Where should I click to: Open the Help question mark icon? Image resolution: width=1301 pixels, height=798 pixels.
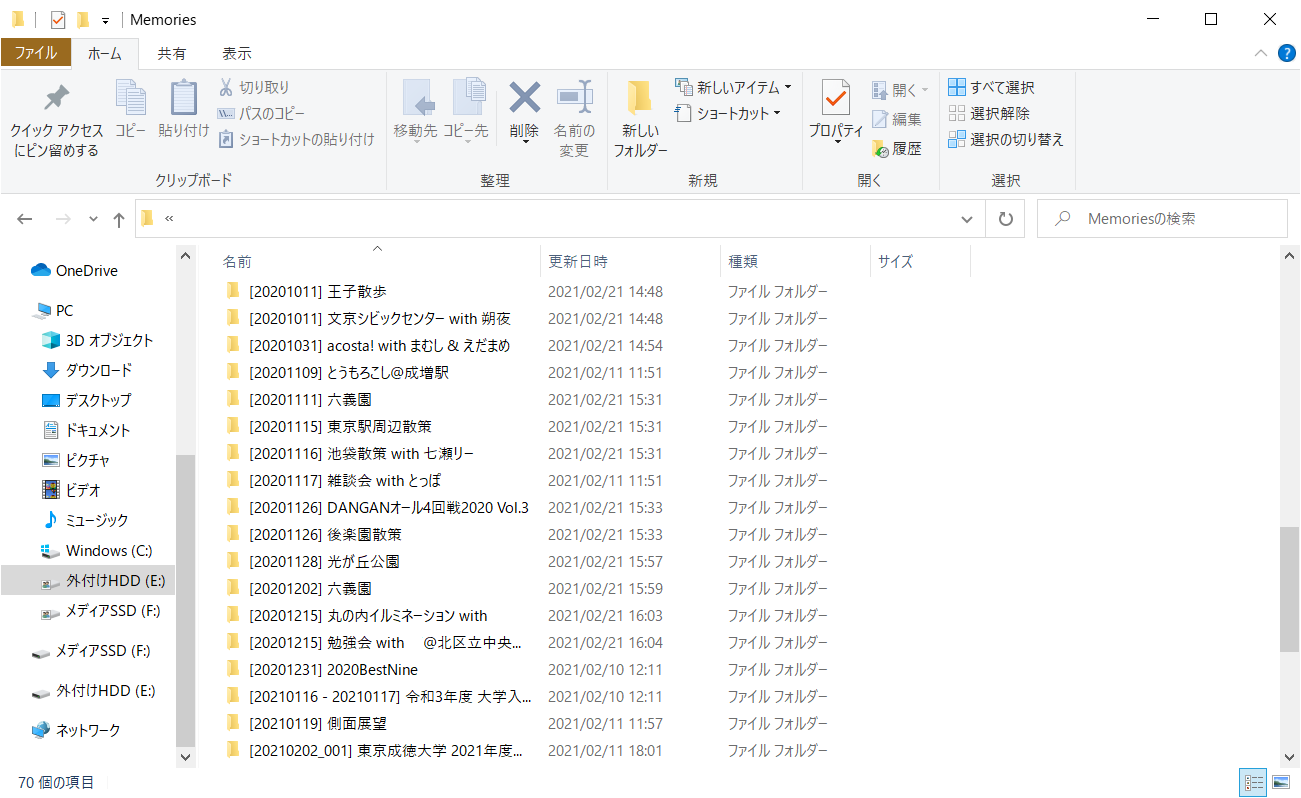tap(1286, 53)
